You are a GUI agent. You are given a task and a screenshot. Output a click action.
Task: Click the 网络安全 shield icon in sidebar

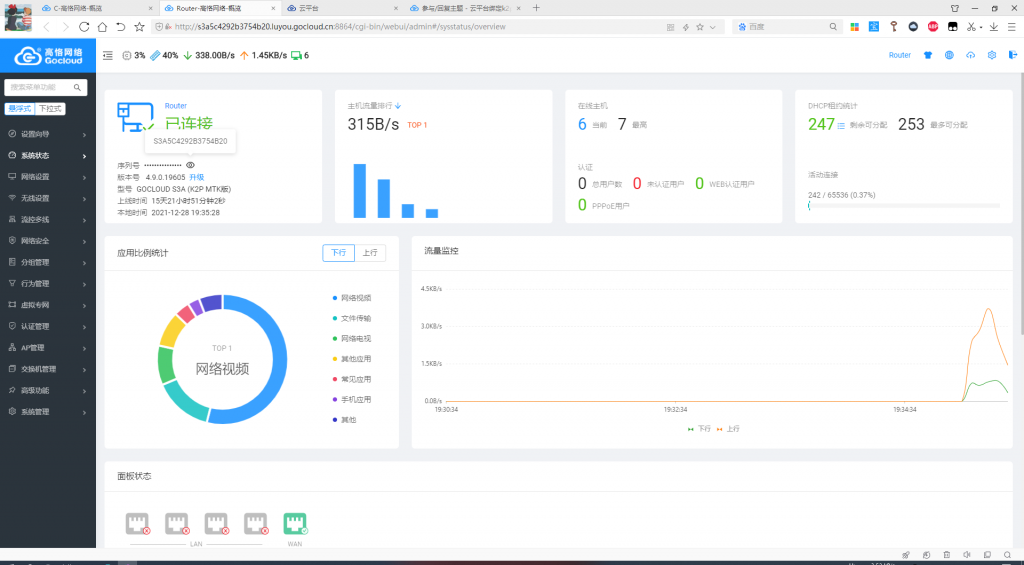pyautogui.click(x=12, y=240)
